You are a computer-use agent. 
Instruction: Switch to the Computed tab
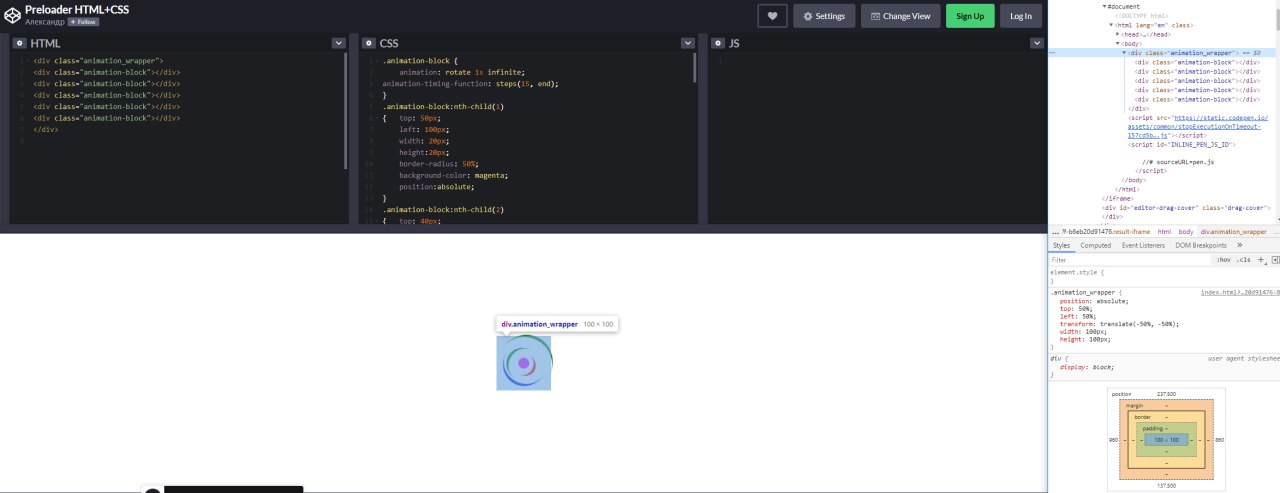click(1095, 245)
